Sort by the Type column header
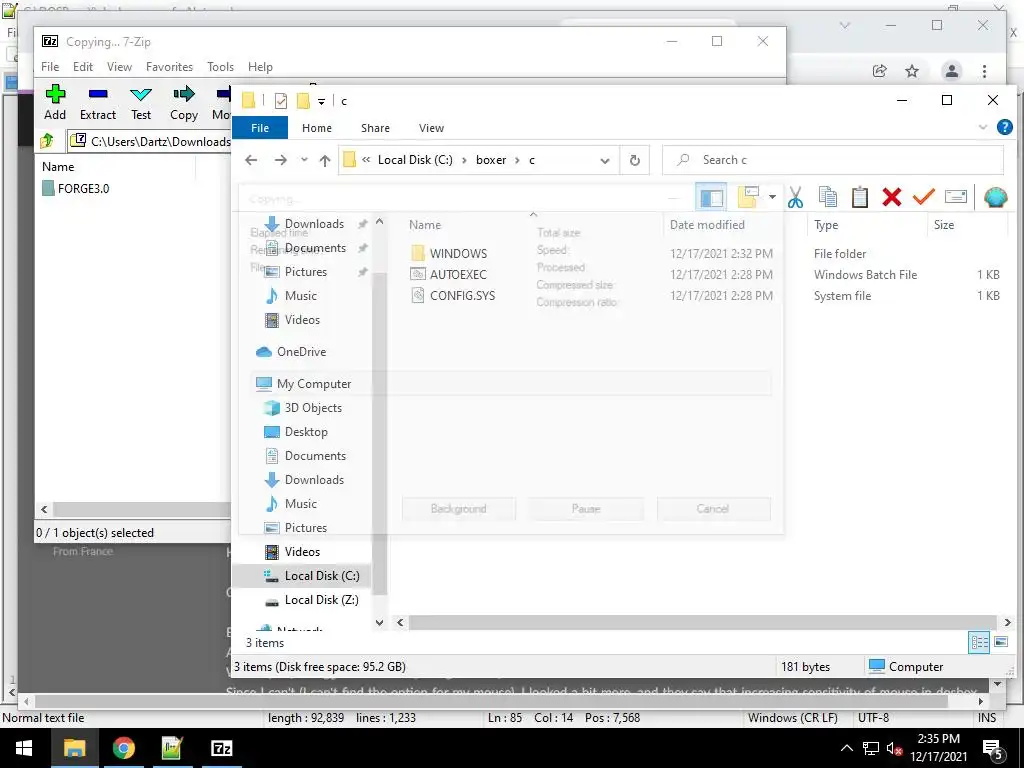The image size is (1024, 768). click(x=826, y=225)
